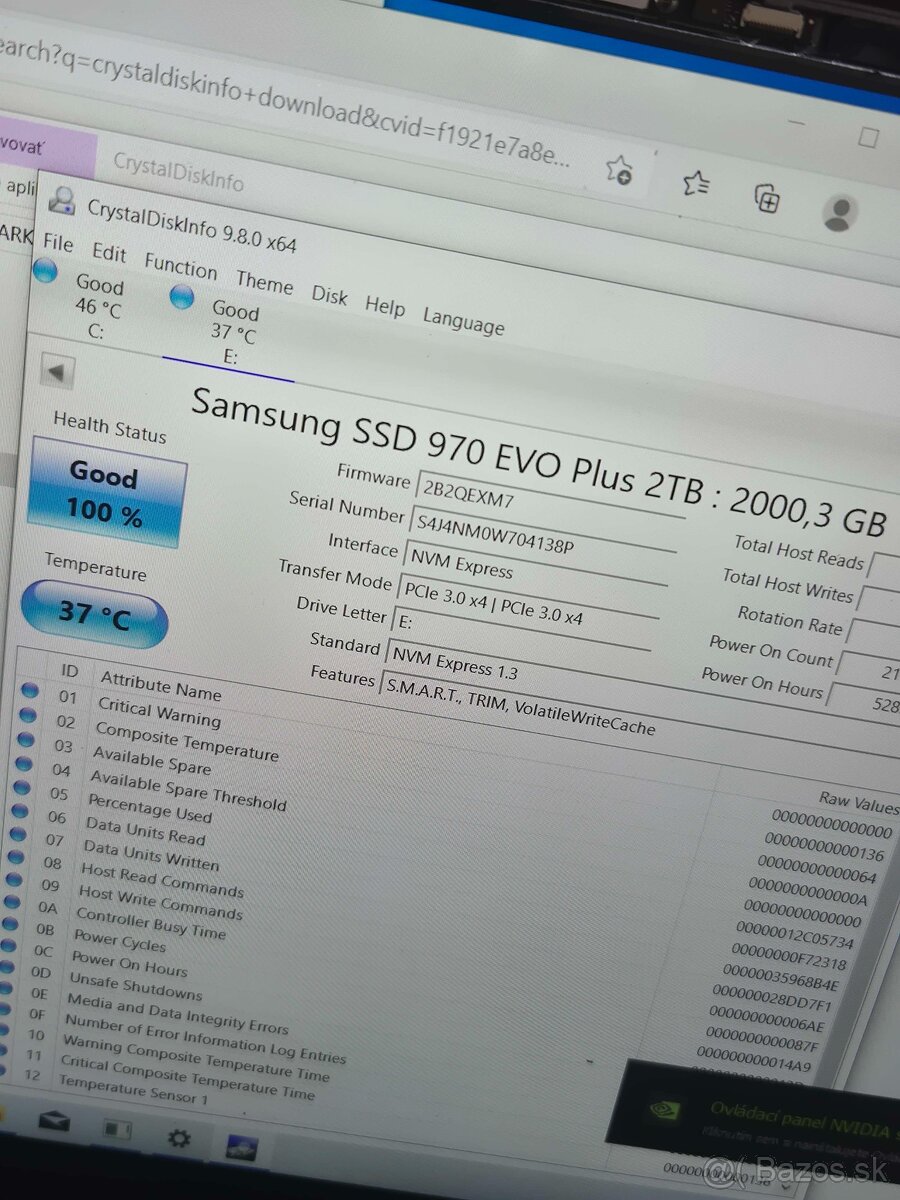The image size is (900, 1200).
Task: Open the Edit menu
Action: pos(109,252)
